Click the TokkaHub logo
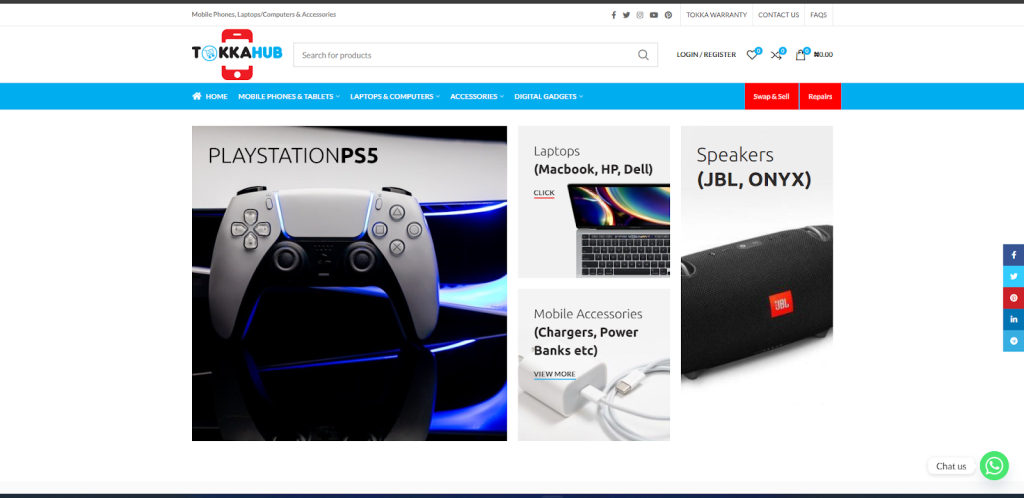This screenshot has height=498, width=1024. click(237, 54)
